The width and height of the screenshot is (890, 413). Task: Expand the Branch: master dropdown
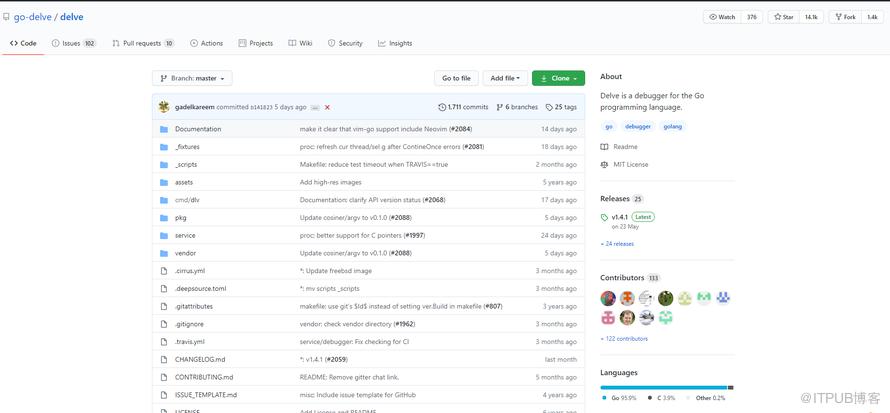point(192,78)
